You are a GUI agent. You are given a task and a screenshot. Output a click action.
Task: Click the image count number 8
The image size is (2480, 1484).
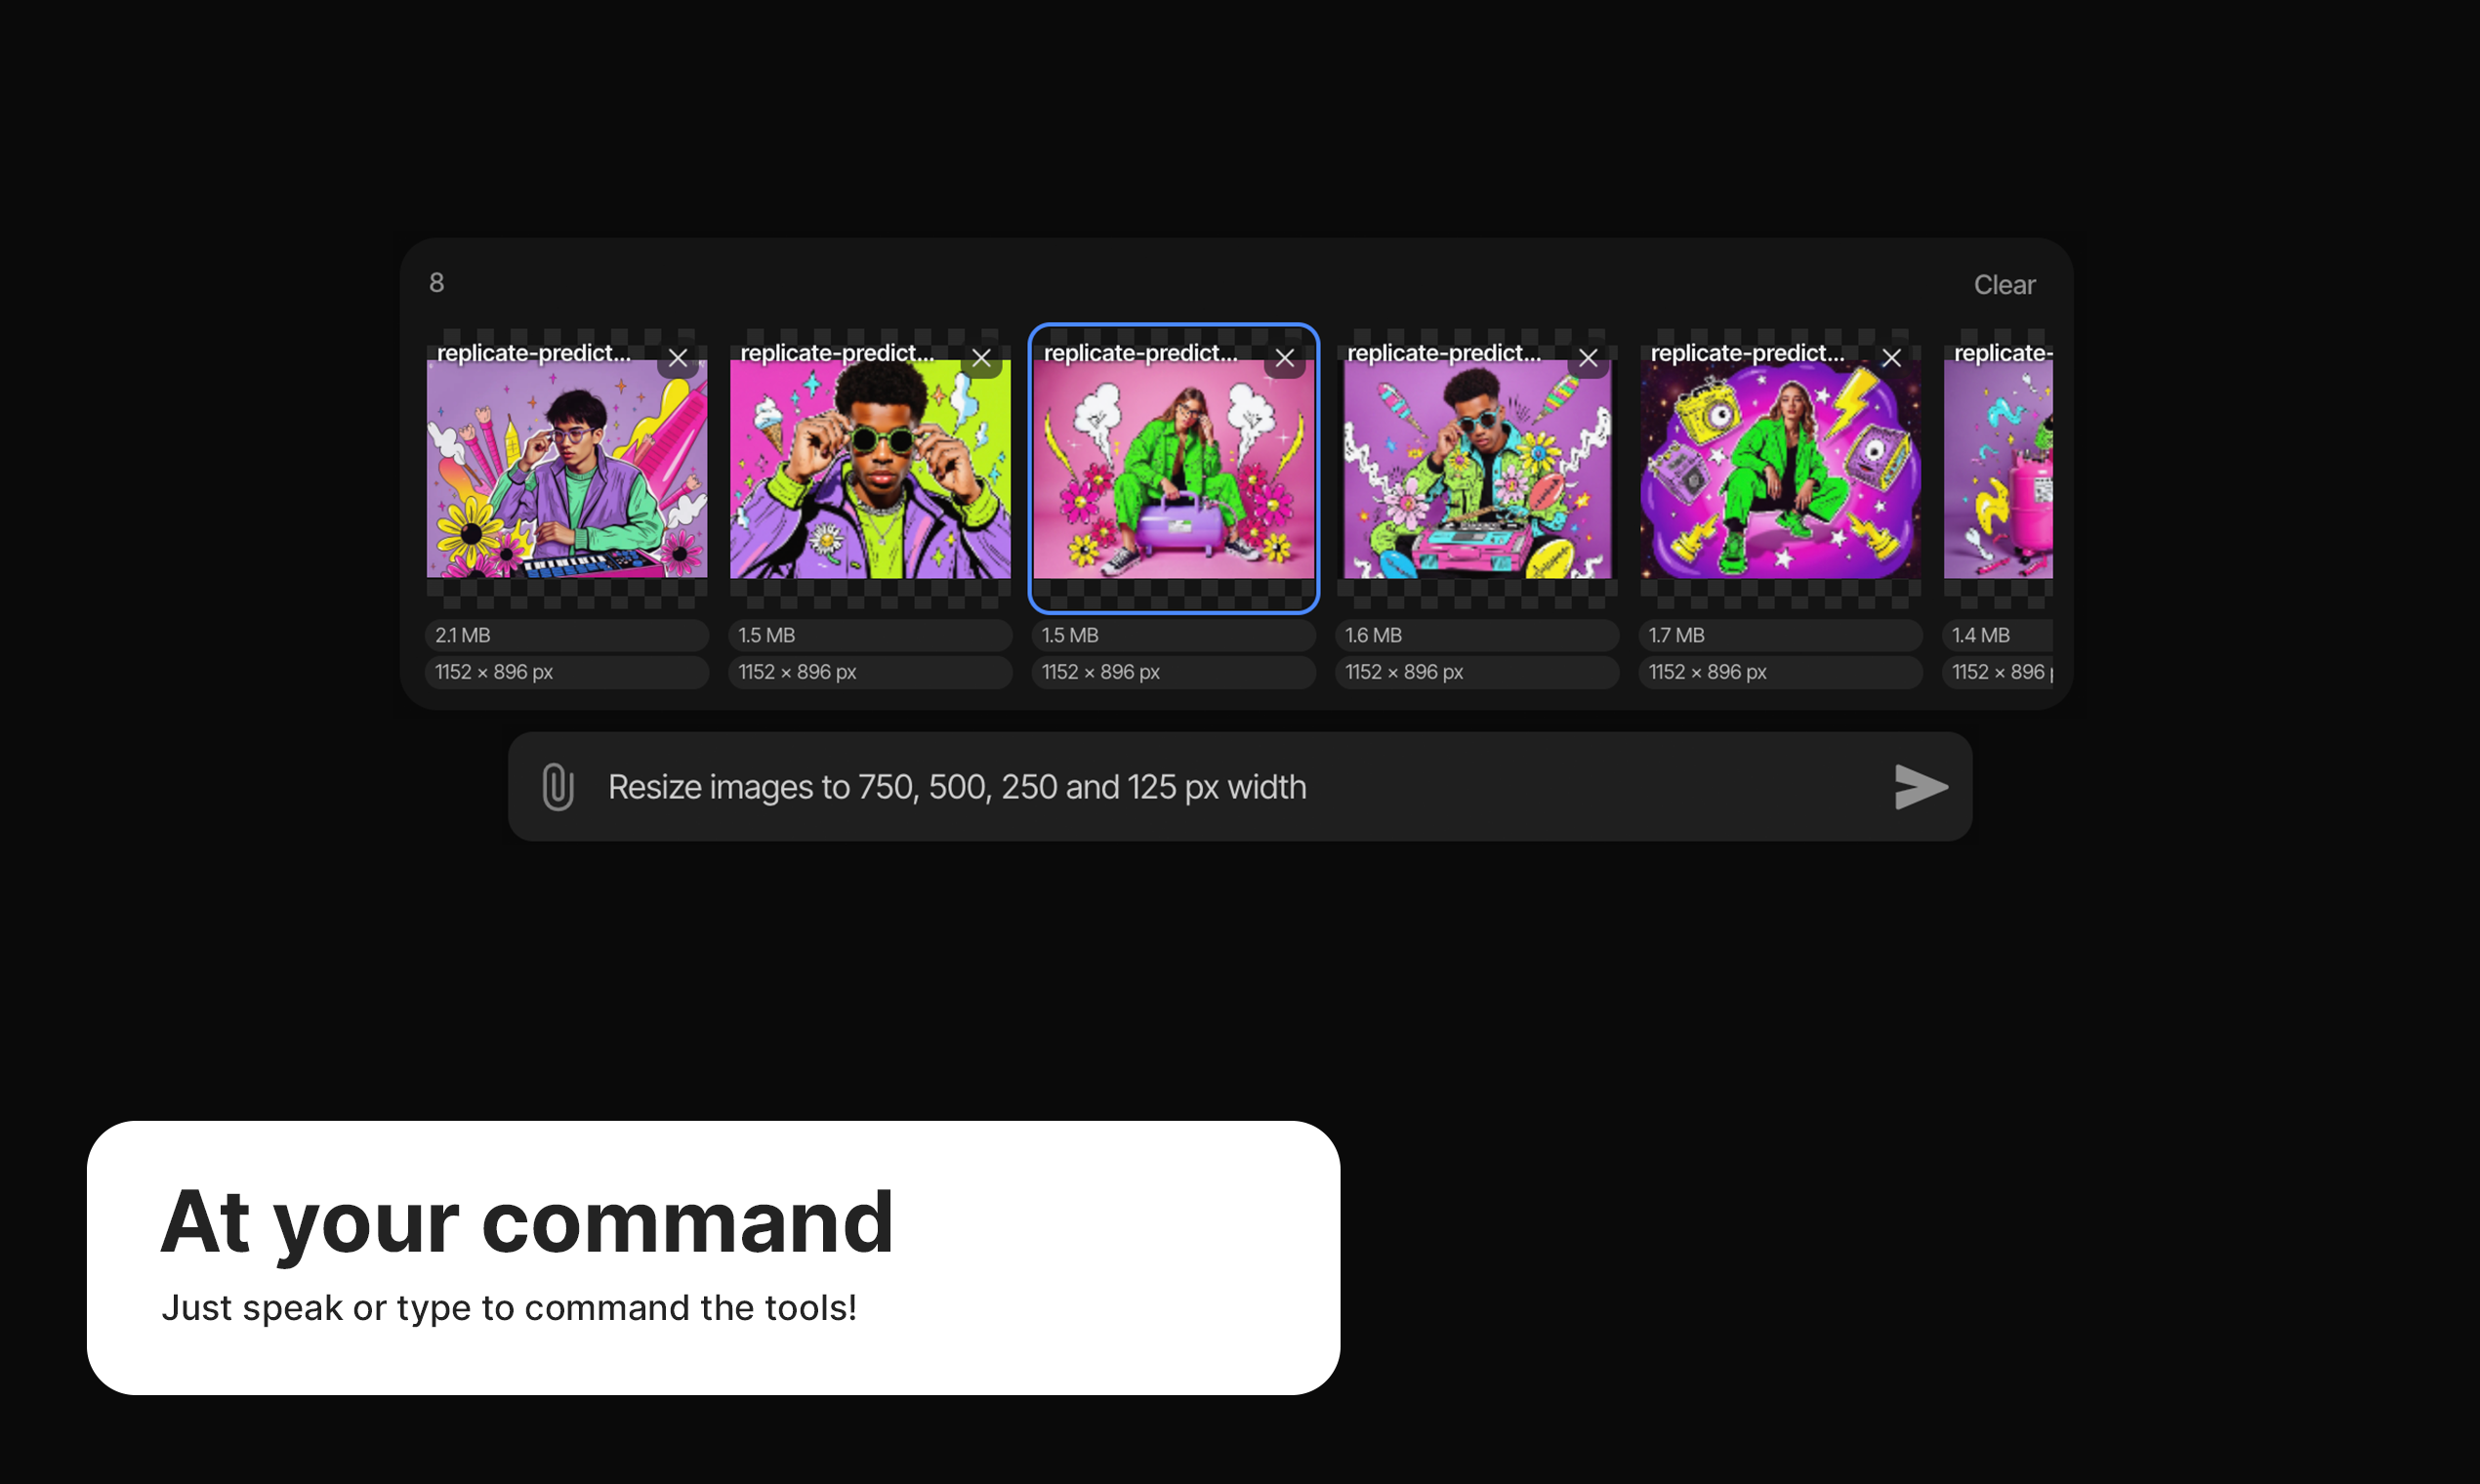click(437, 283)
